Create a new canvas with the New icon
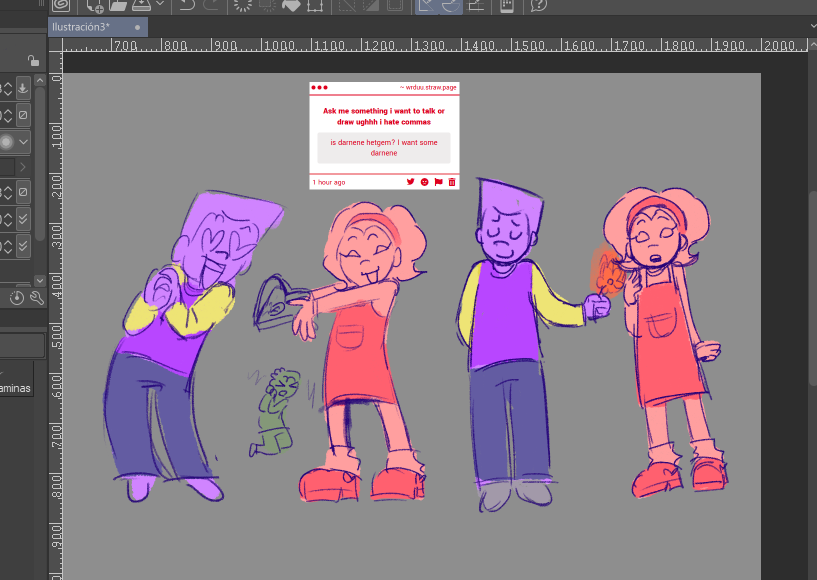 pyautogui.click(x=95, y=5)
